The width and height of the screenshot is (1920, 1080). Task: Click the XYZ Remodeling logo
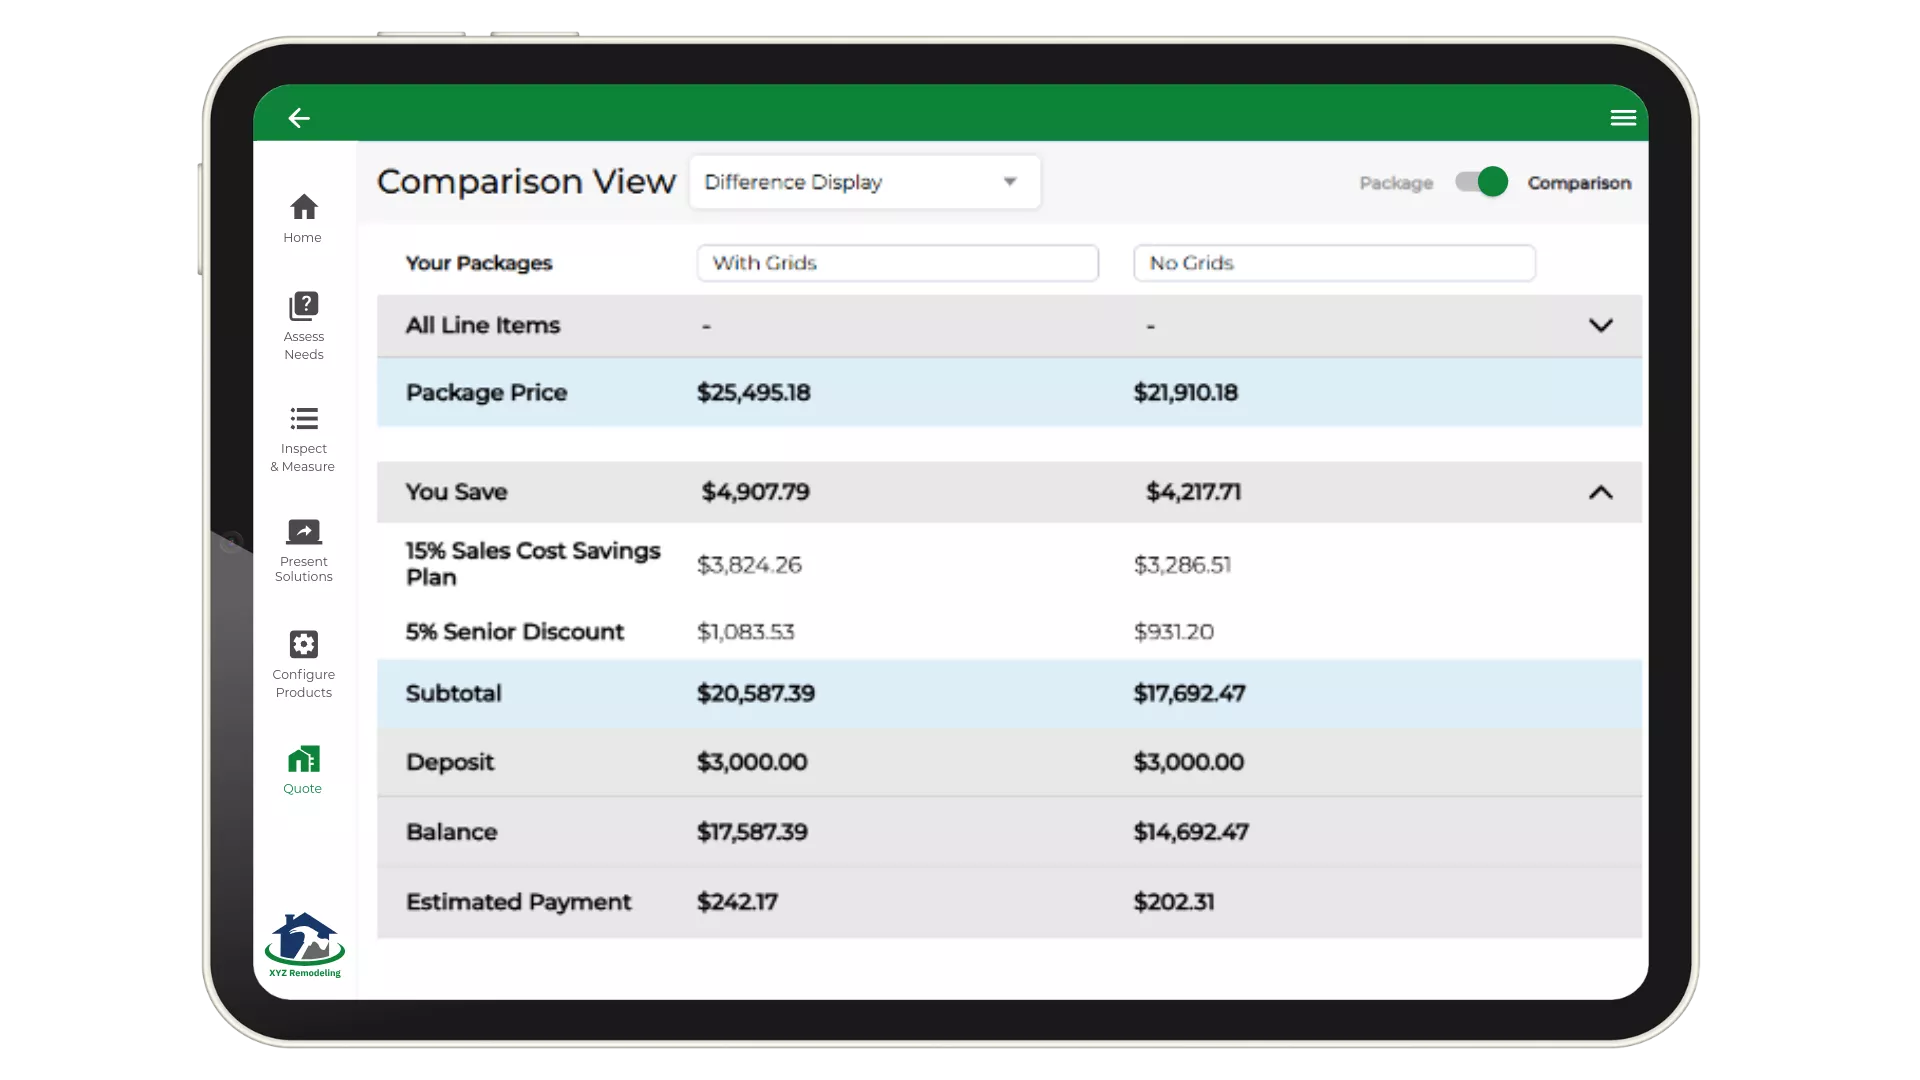click(x=304, y=945)
